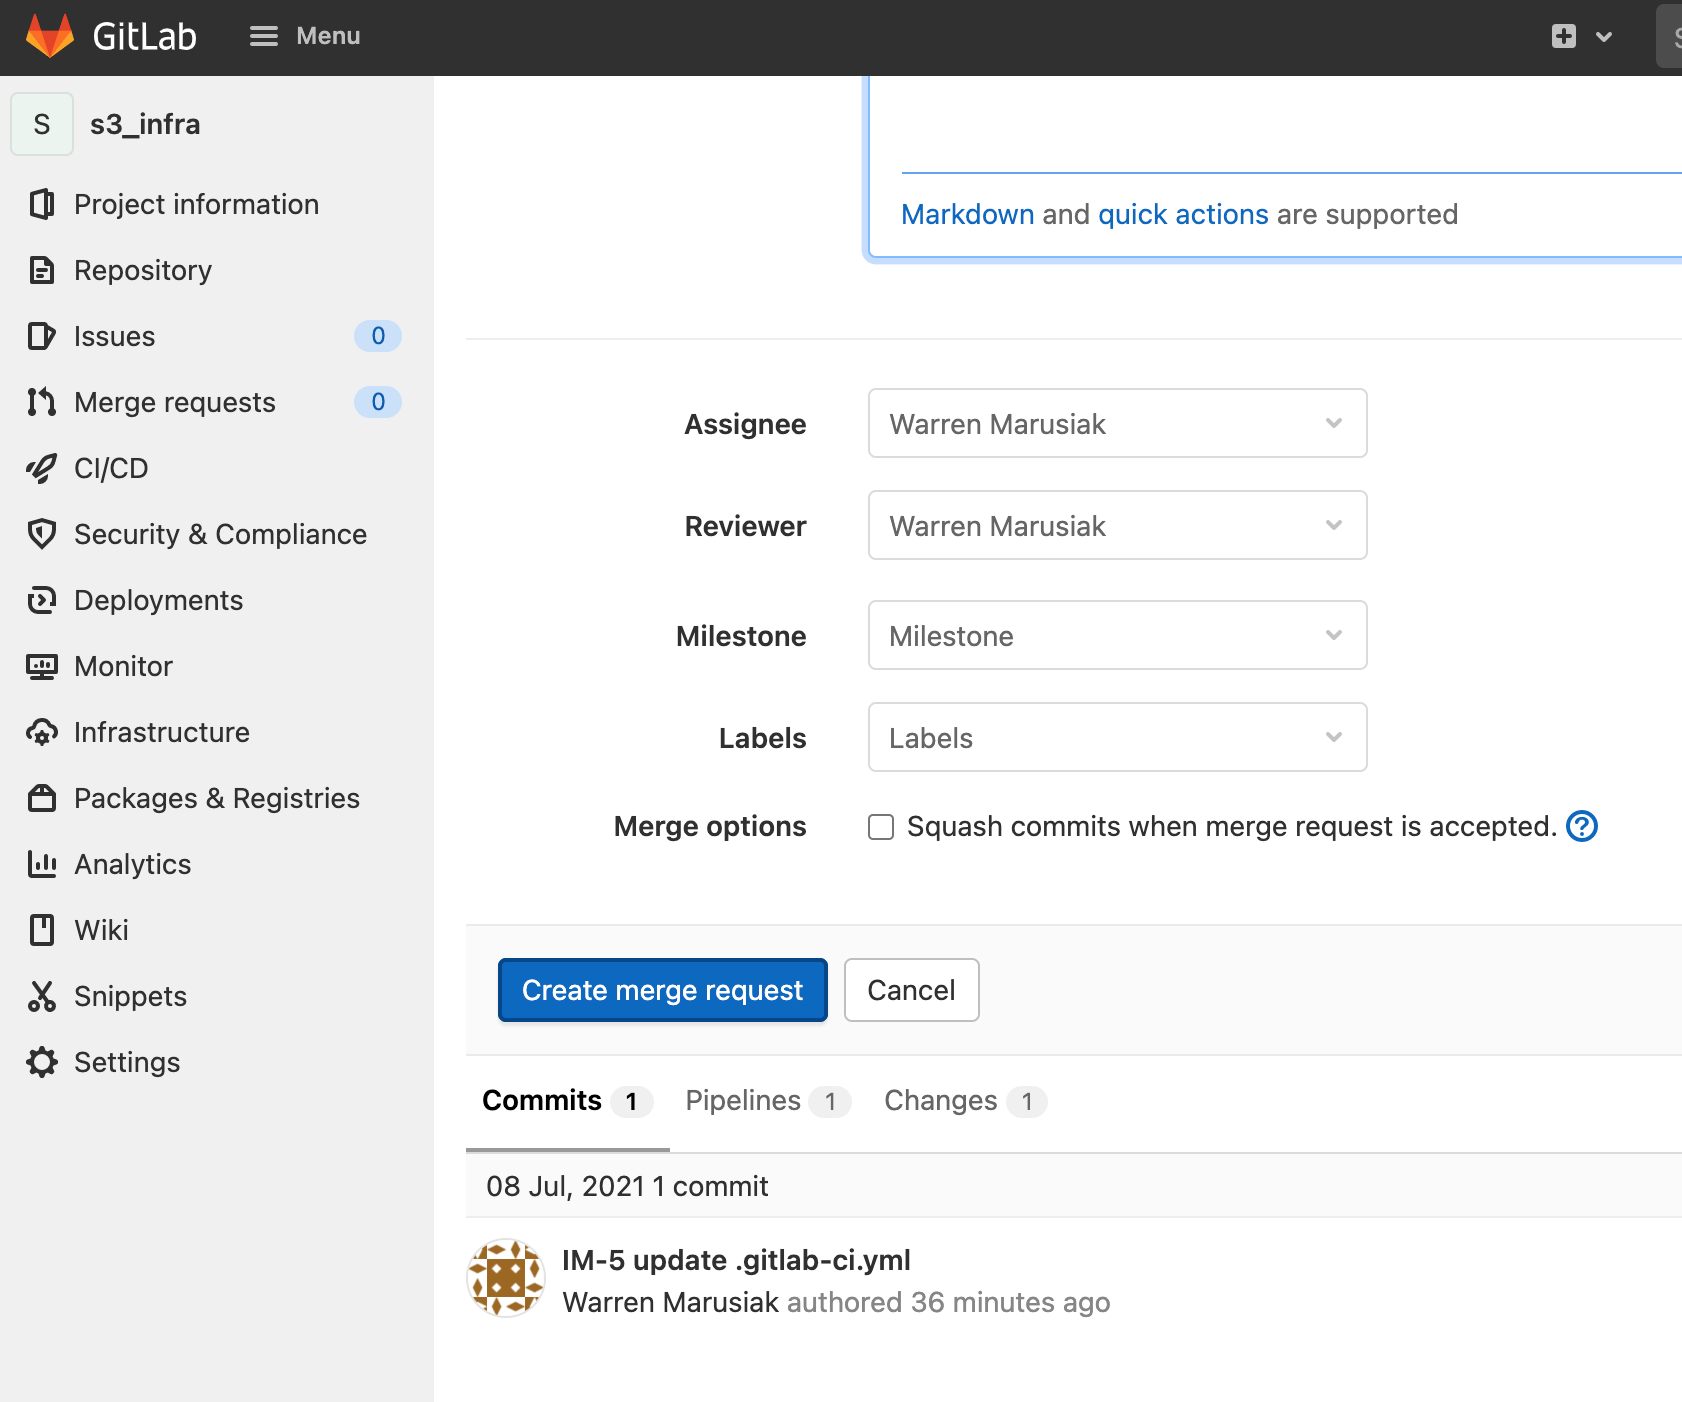Select the Repository sidebar icon
Viewport: 1682px width, 1402px height.
[41, 270]
